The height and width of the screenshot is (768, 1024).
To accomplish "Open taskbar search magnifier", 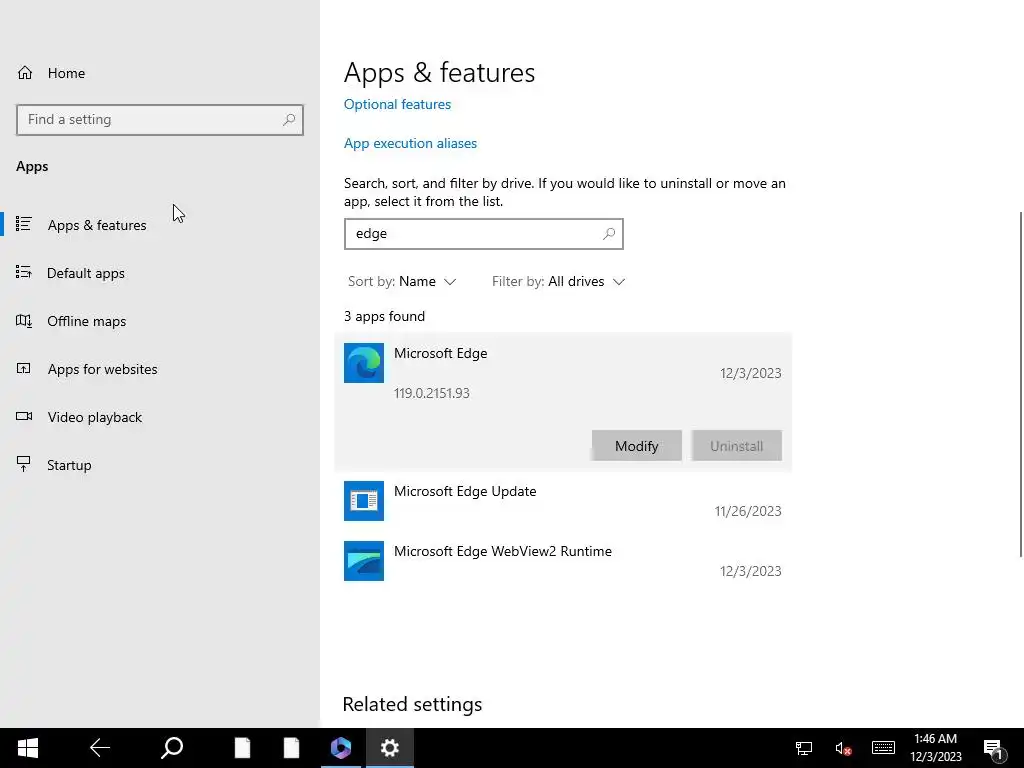I will (x=172, y=748).
